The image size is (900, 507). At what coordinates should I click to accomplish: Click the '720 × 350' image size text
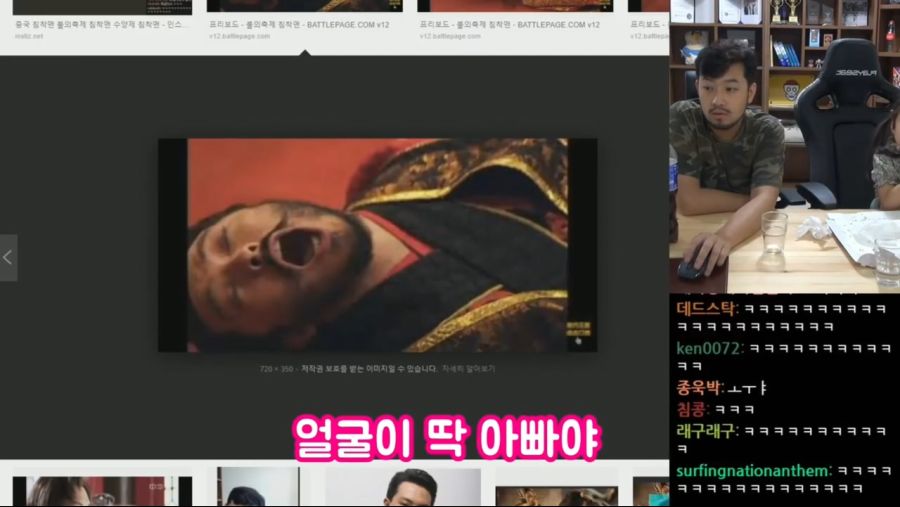(x=277, y=369)
